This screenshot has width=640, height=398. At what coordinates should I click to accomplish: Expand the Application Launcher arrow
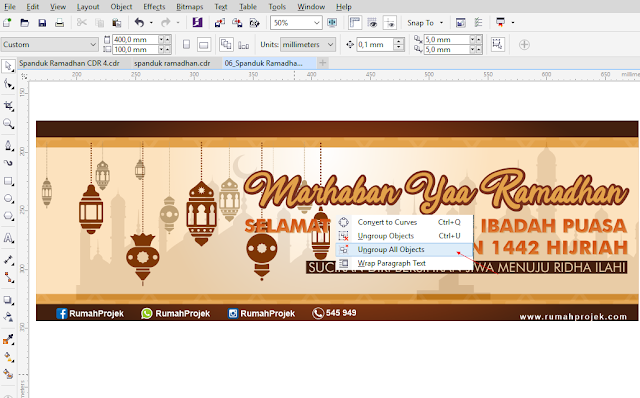[513, 23]
